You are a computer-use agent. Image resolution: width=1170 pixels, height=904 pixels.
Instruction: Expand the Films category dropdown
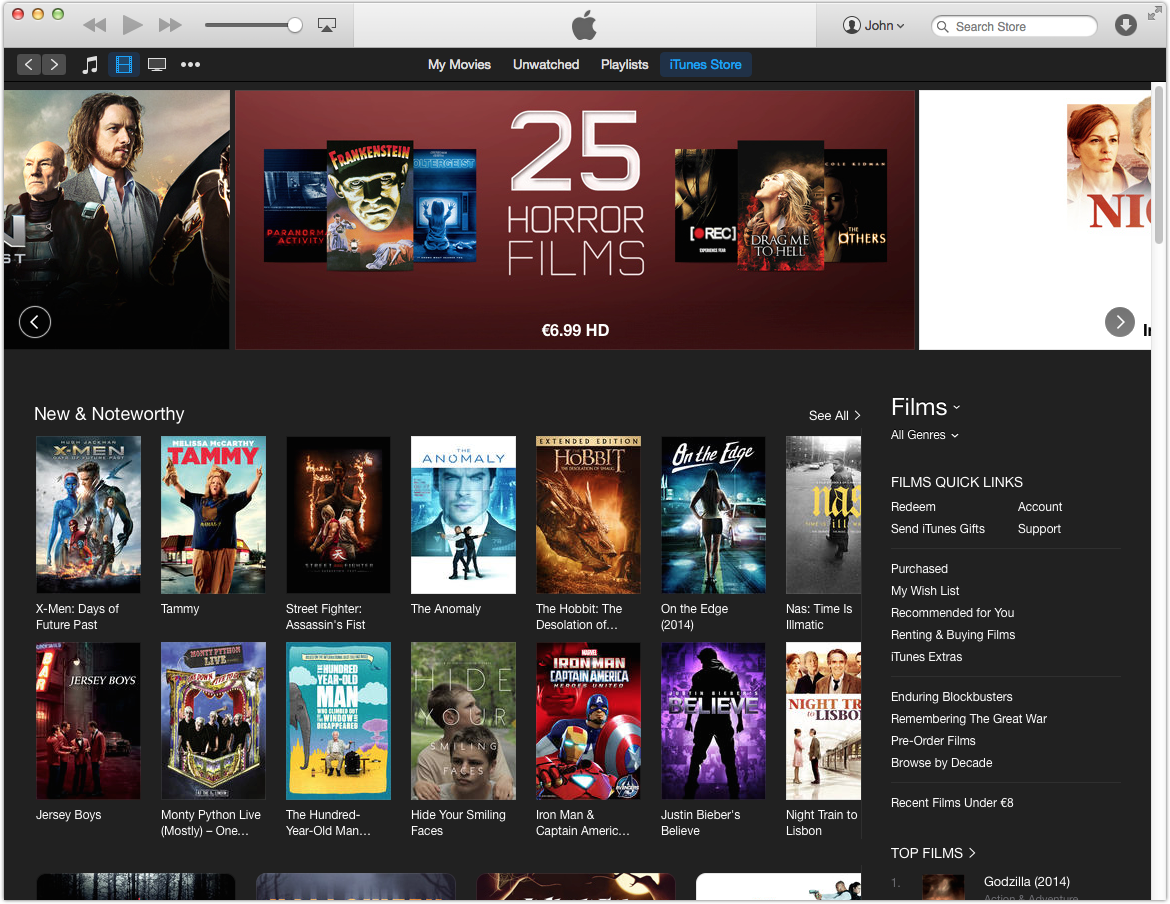pyautogui.click(x=925, y=407)
